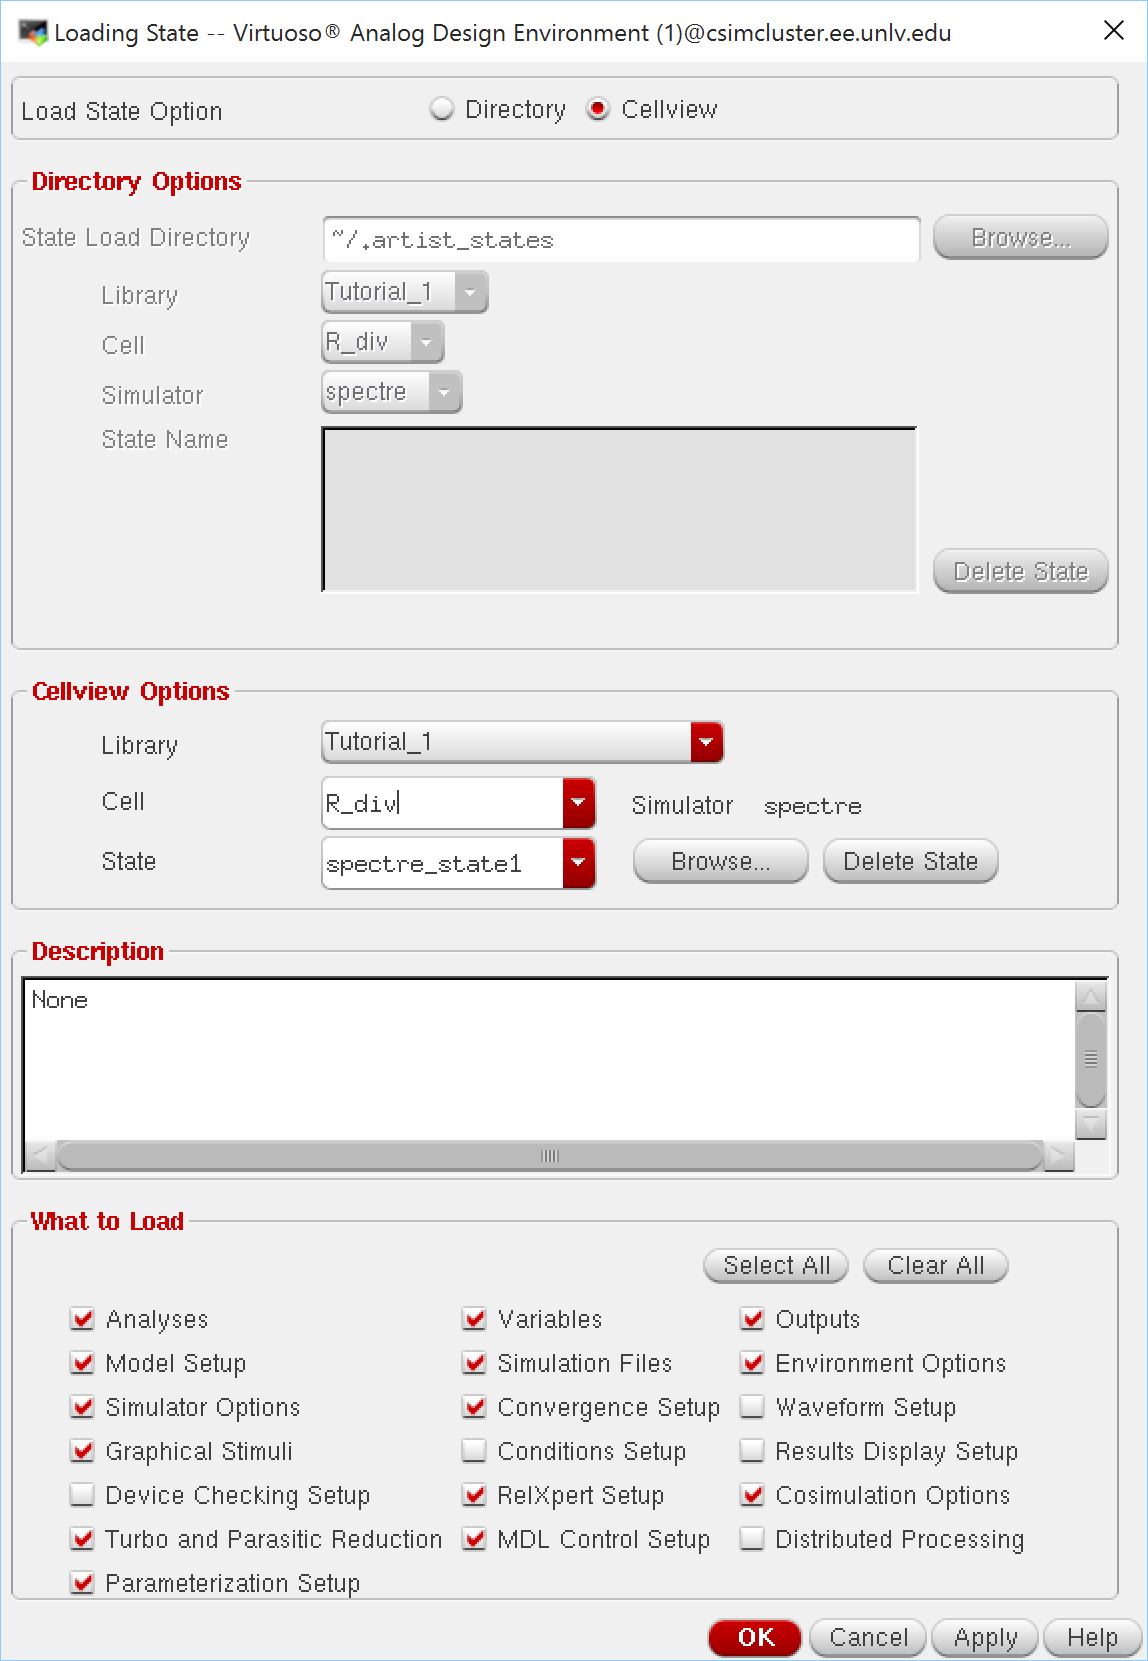This screenshot has width=1148, height=1661.
Task: Click Description scroll up arrow
Action: point(1090,996)
